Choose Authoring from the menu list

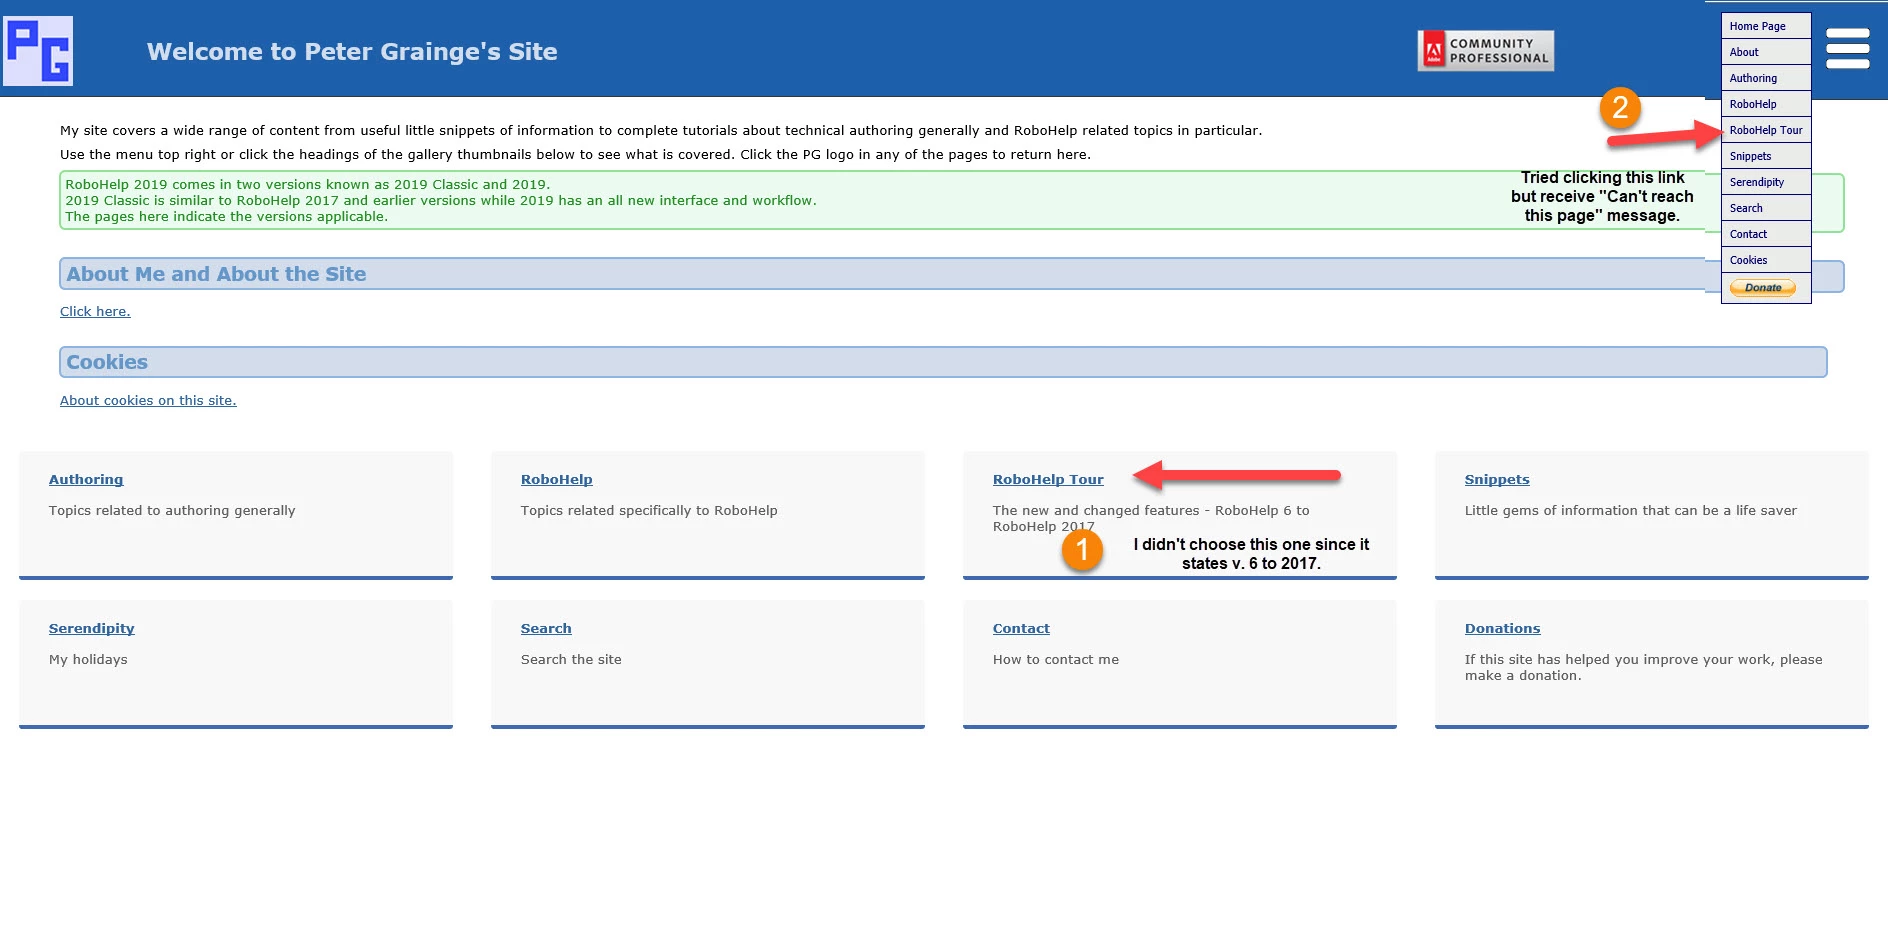coord(1766,78)
